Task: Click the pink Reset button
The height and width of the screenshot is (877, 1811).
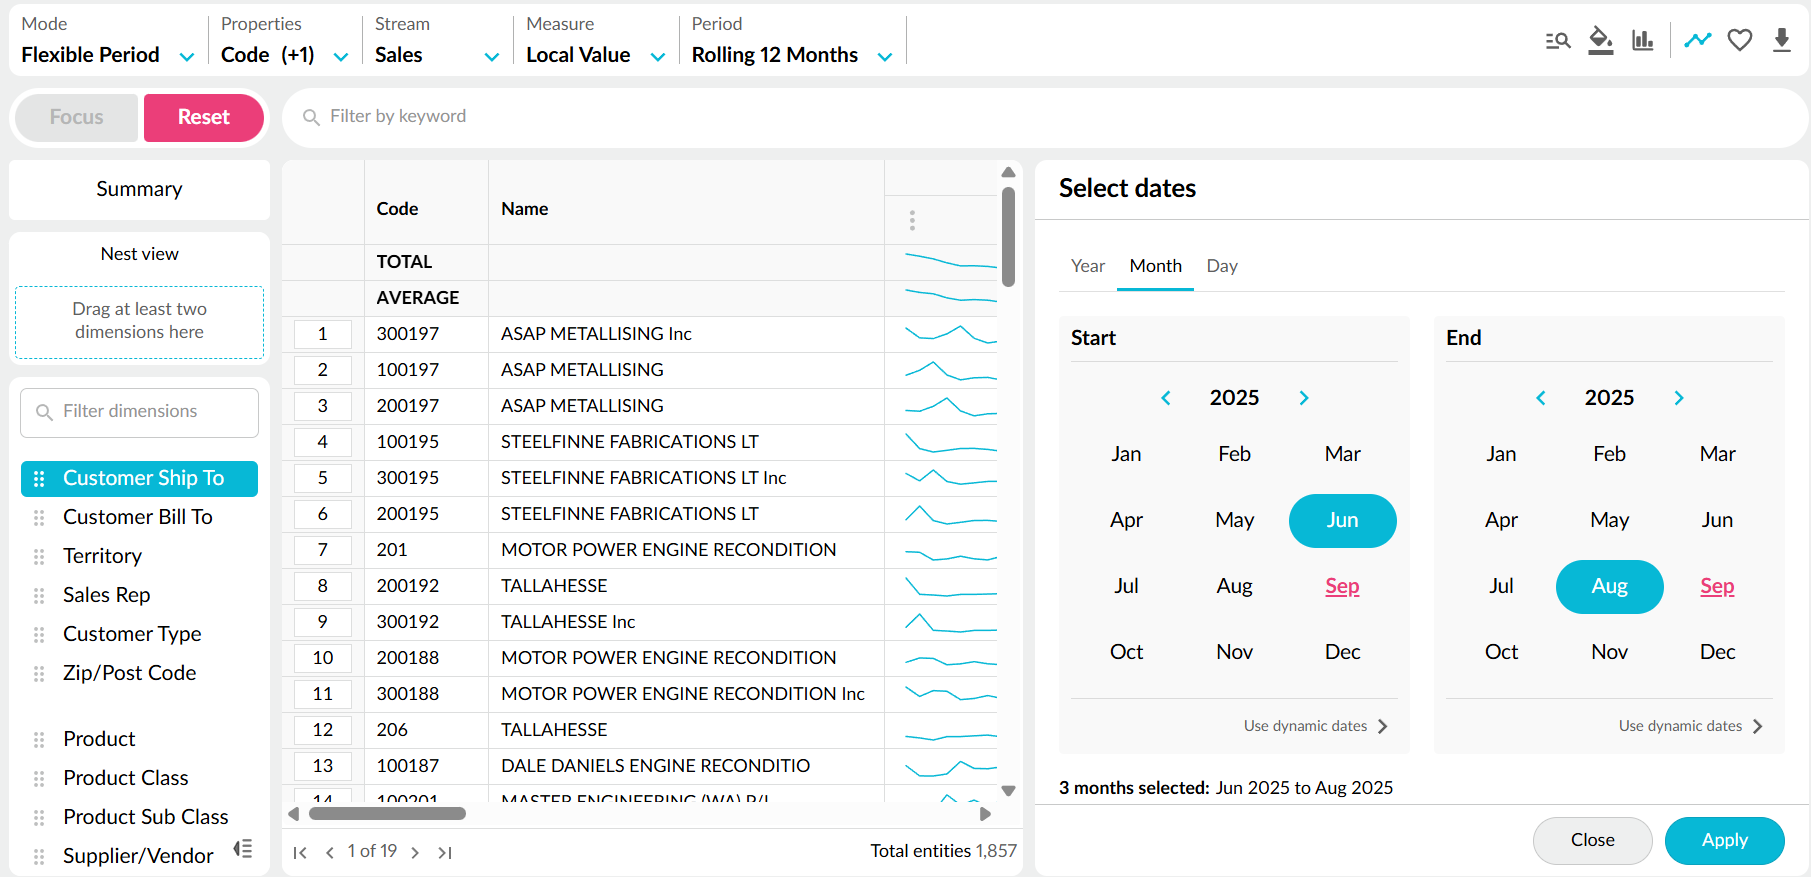Action: click(204, 117)
